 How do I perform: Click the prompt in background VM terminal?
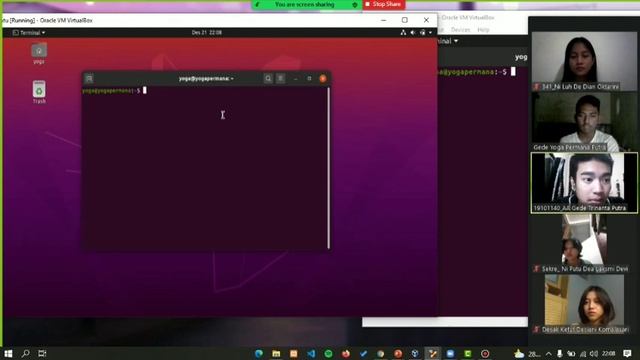click(x=477, y=72)
